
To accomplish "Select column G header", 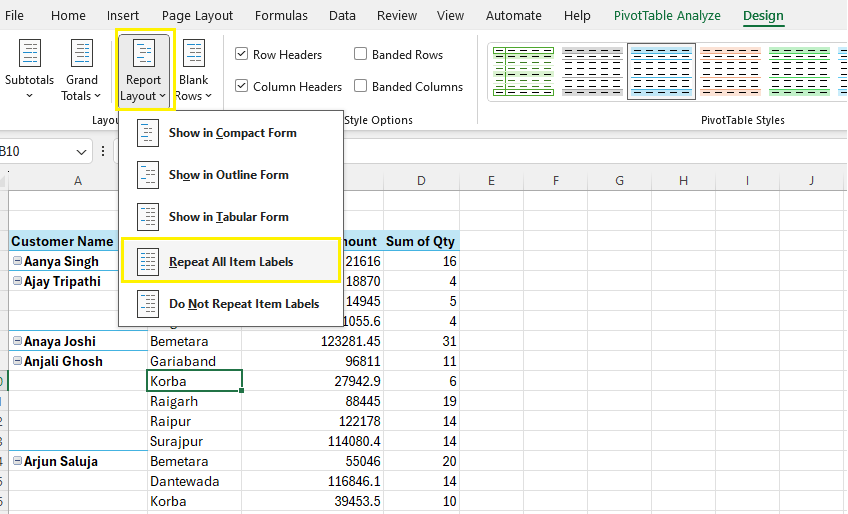I will [x=619, y=181].
